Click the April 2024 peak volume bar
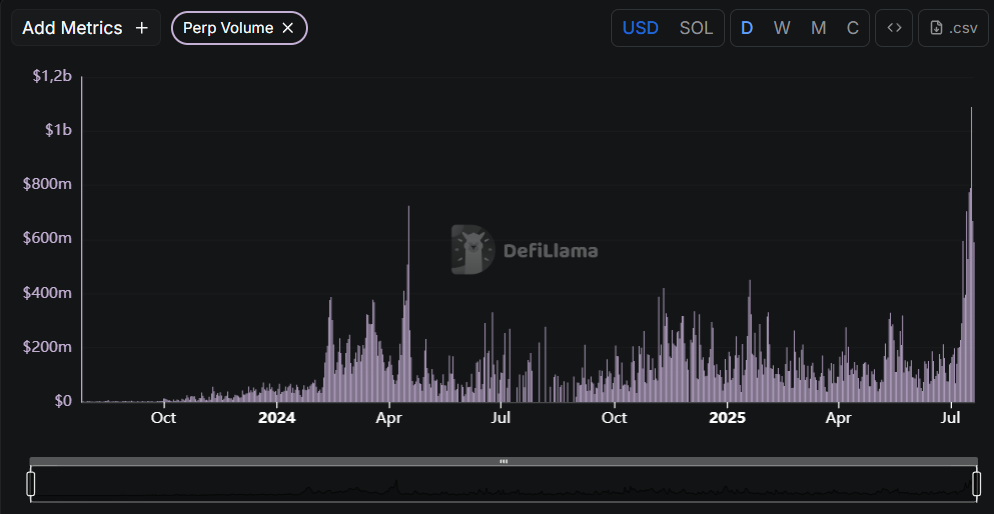994x514 pixels. [x=409, y=304]
